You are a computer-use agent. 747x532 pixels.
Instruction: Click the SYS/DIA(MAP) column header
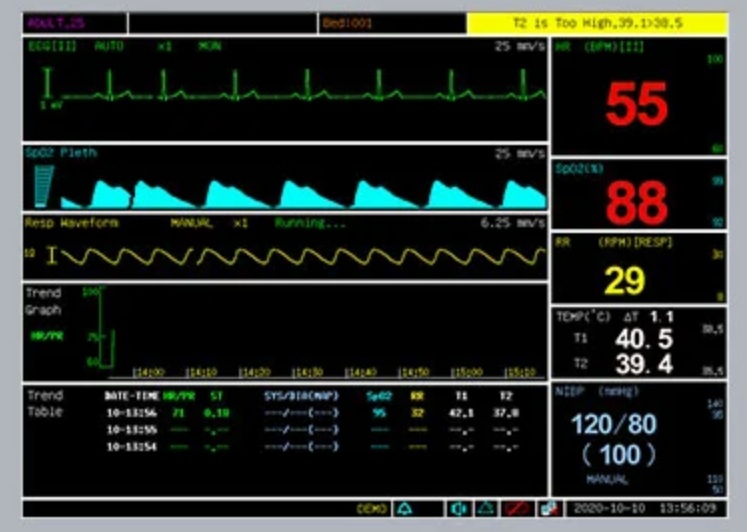tap(302, 396)
